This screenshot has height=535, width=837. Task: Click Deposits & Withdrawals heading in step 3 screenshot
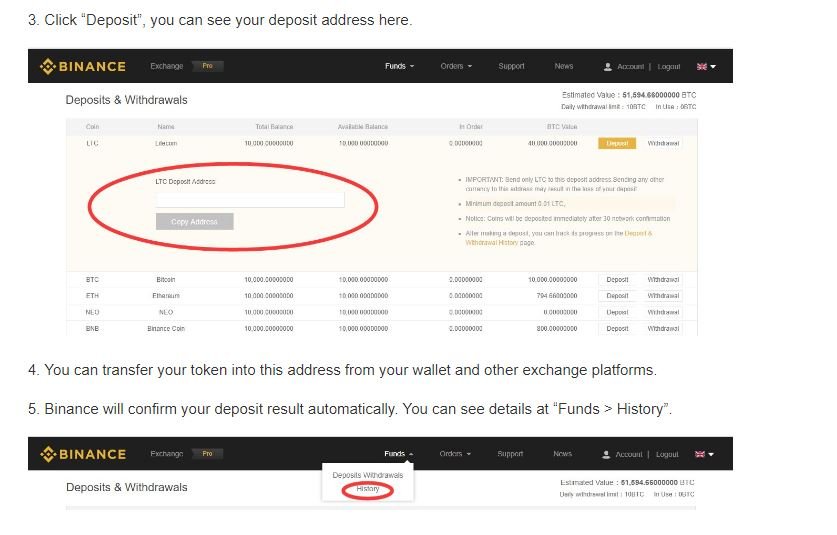(127, 100)
